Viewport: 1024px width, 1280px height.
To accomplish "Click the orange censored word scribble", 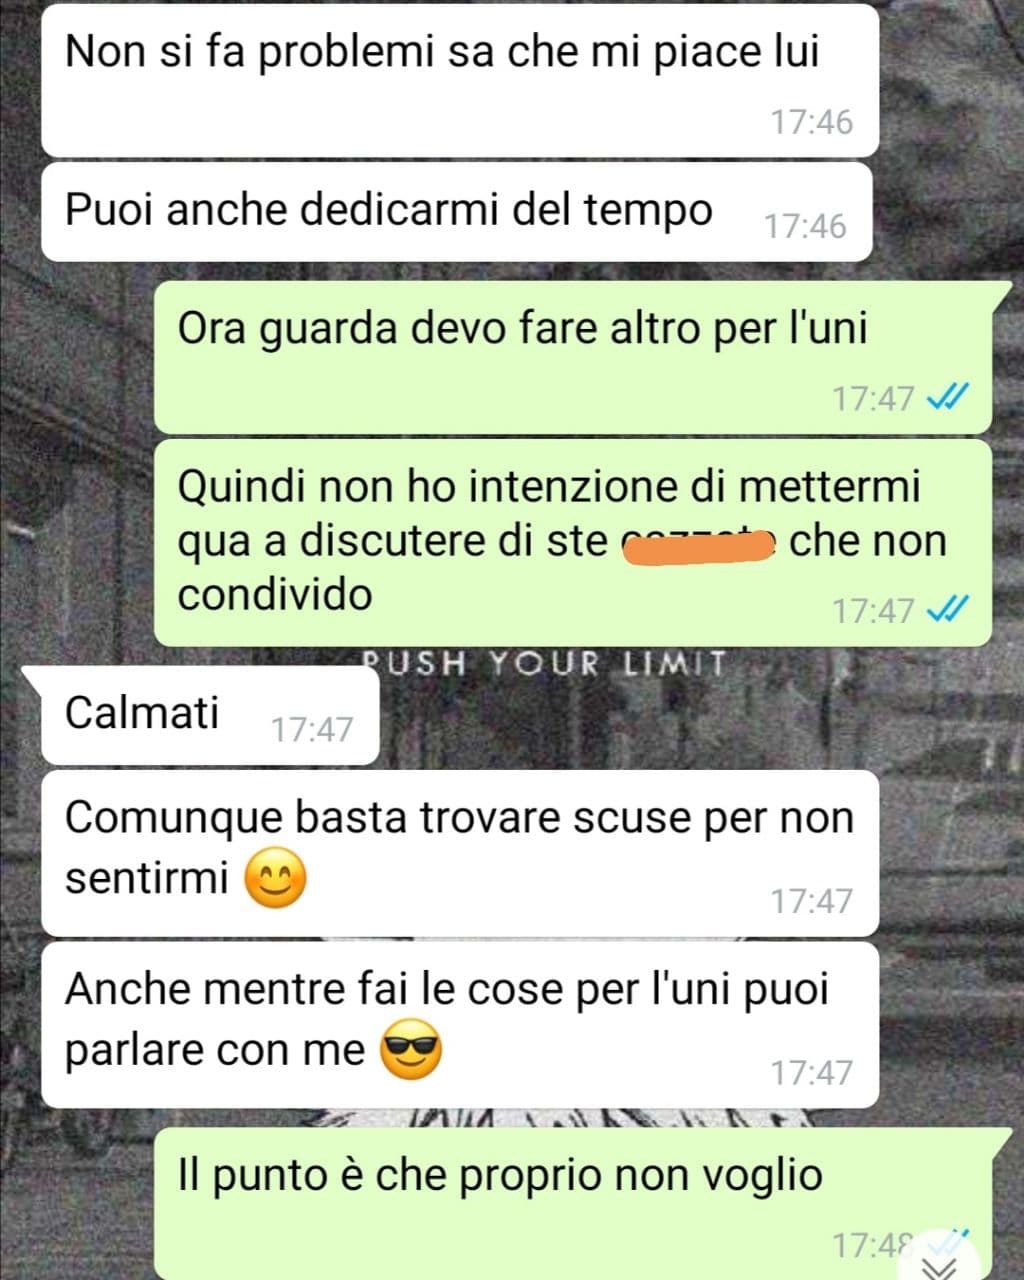I will 699,544.
